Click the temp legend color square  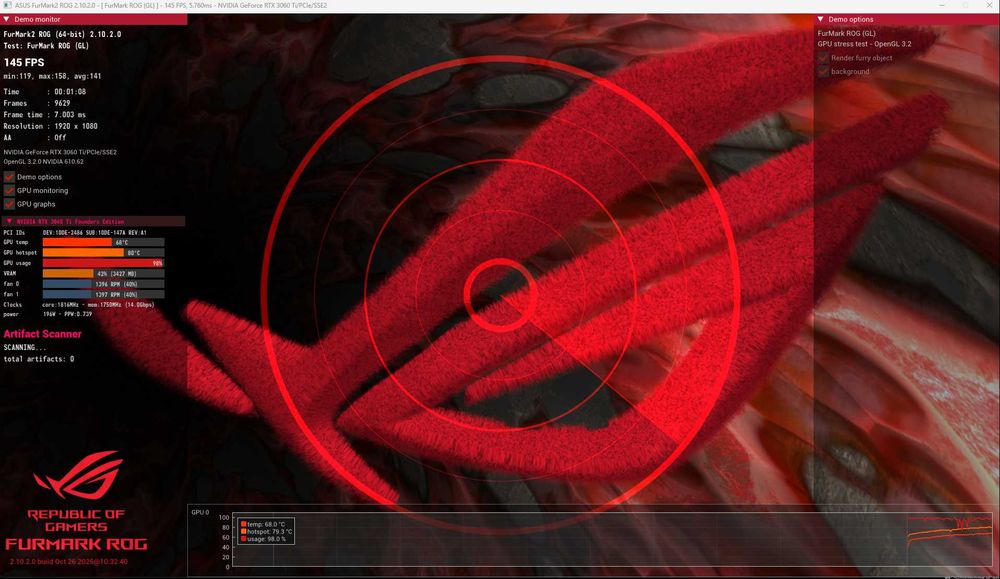[244, 524]
